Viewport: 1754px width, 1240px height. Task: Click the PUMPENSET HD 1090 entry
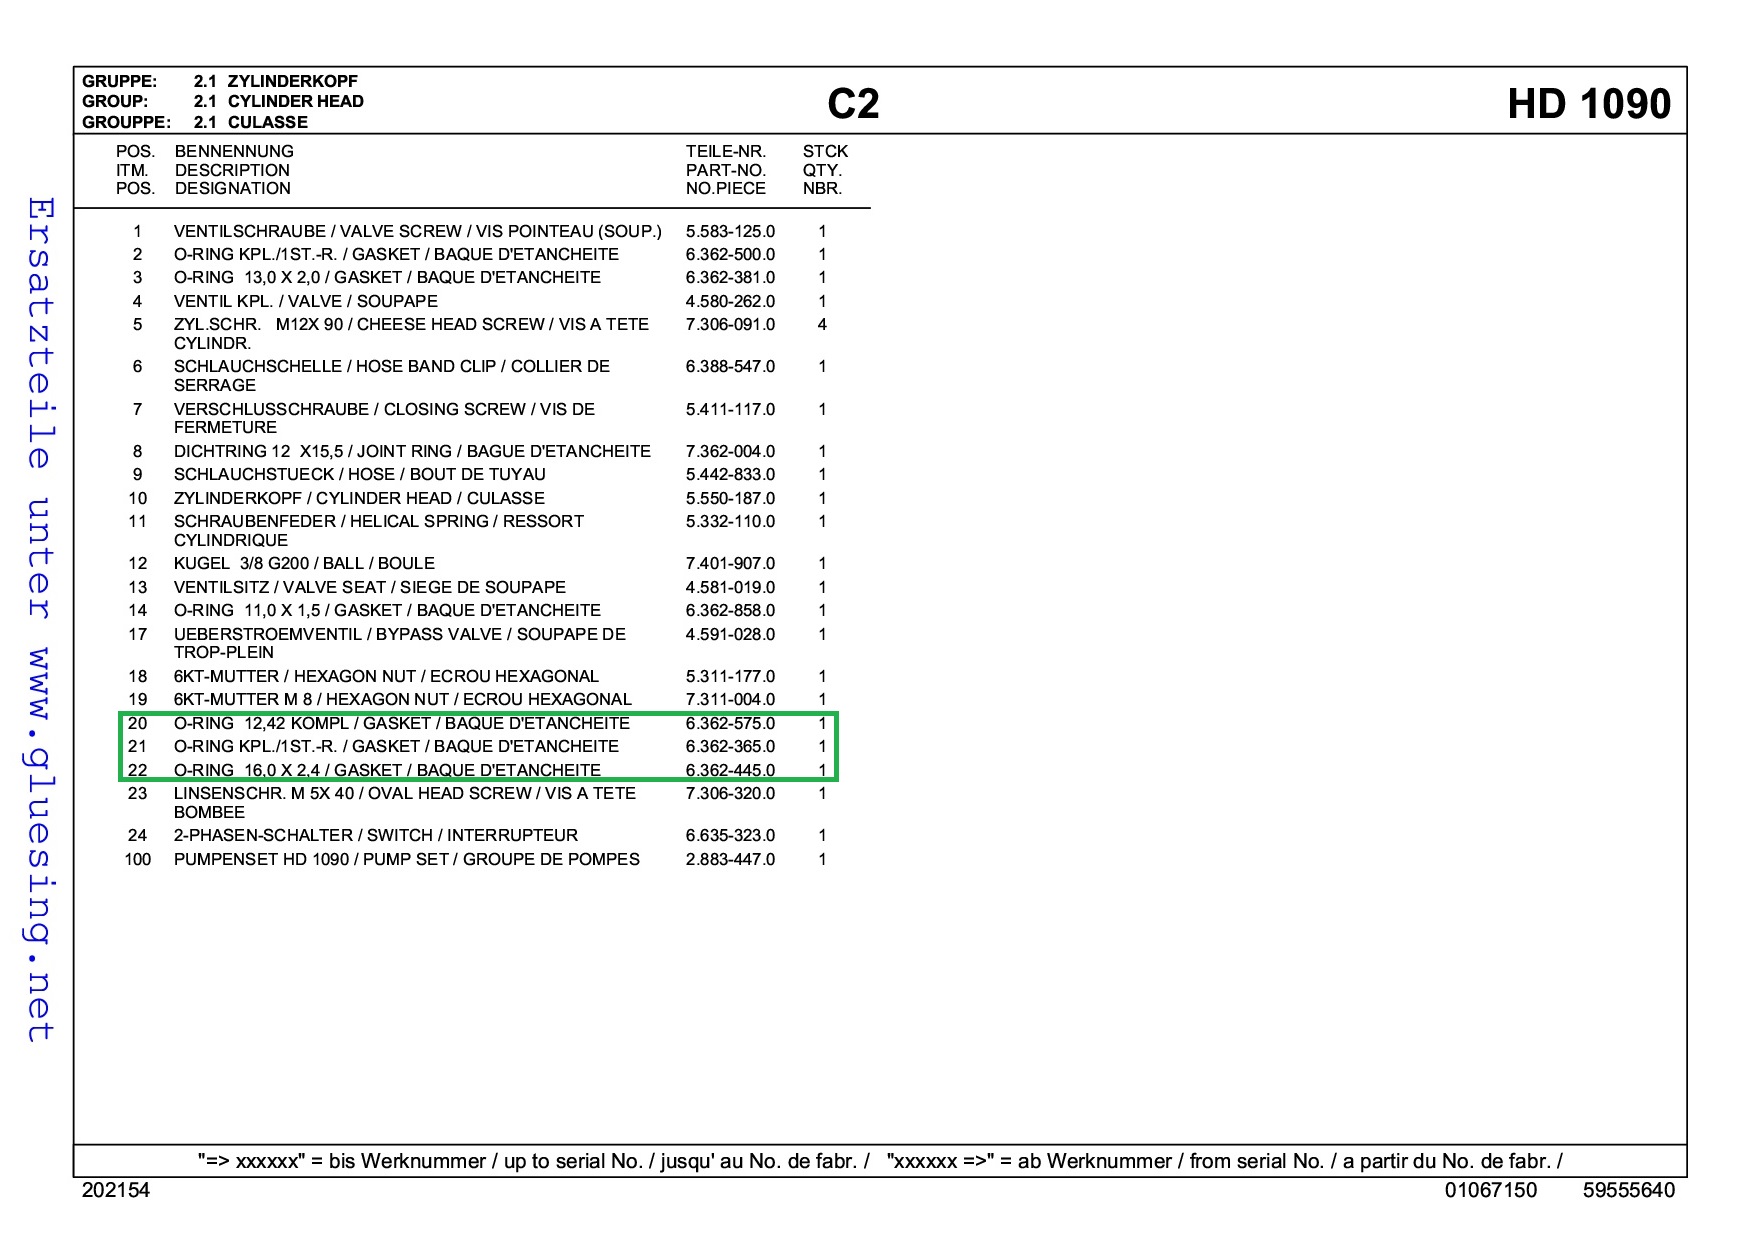406,859
